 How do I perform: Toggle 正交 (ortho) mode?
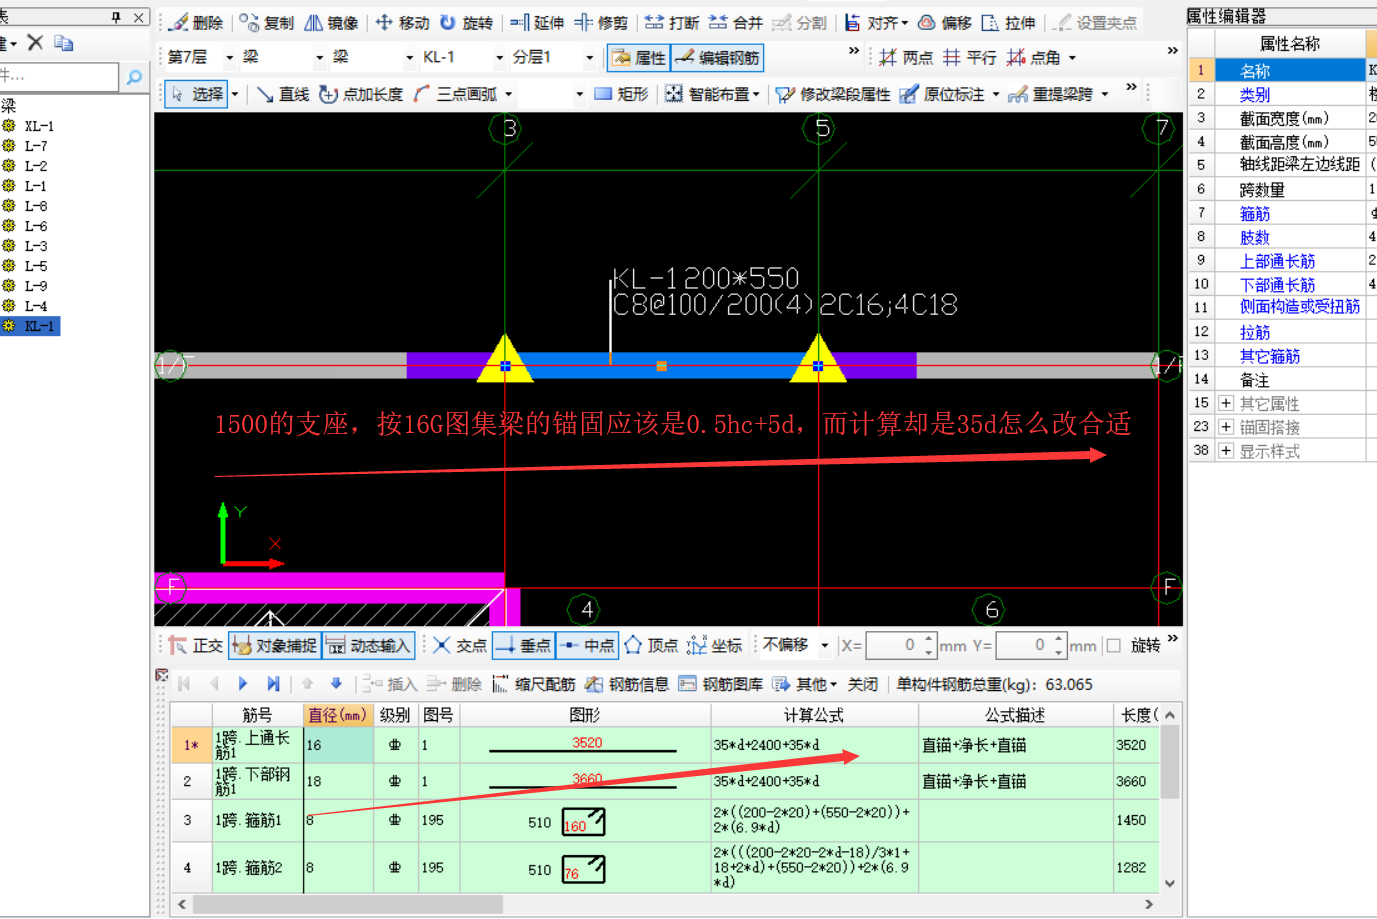[196, 646]
